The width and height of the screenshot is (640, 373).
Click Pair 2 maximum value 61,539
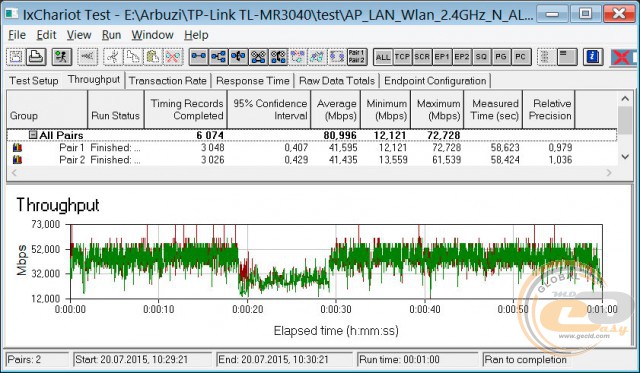[x=447, y=160]
